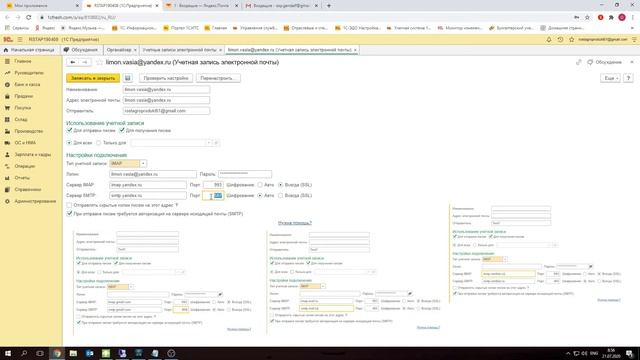Toggle 'Для отправки писем' checkbox
This screenshot has width=640, height=360.
[x=69, y=130]
